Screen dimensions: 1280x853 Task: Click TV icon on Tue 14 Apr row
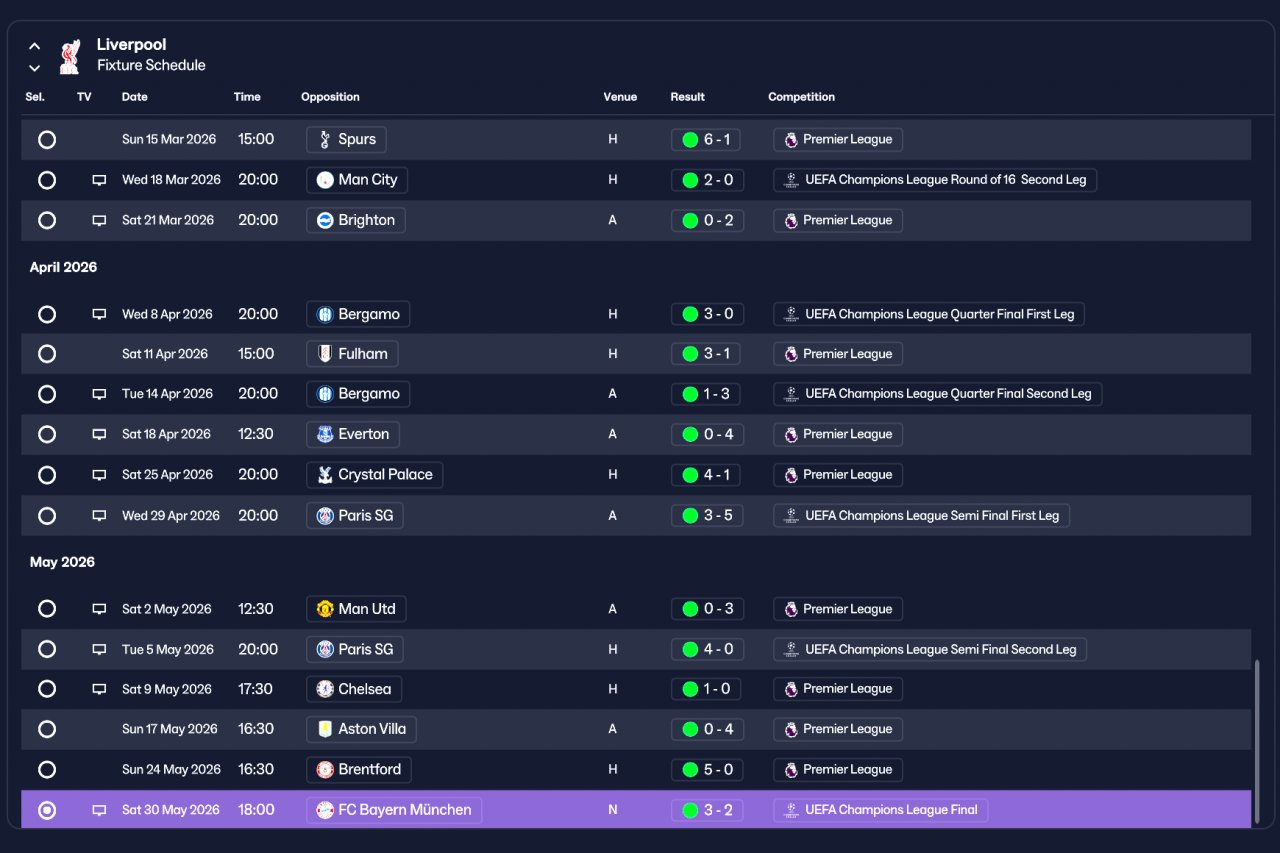99,394
